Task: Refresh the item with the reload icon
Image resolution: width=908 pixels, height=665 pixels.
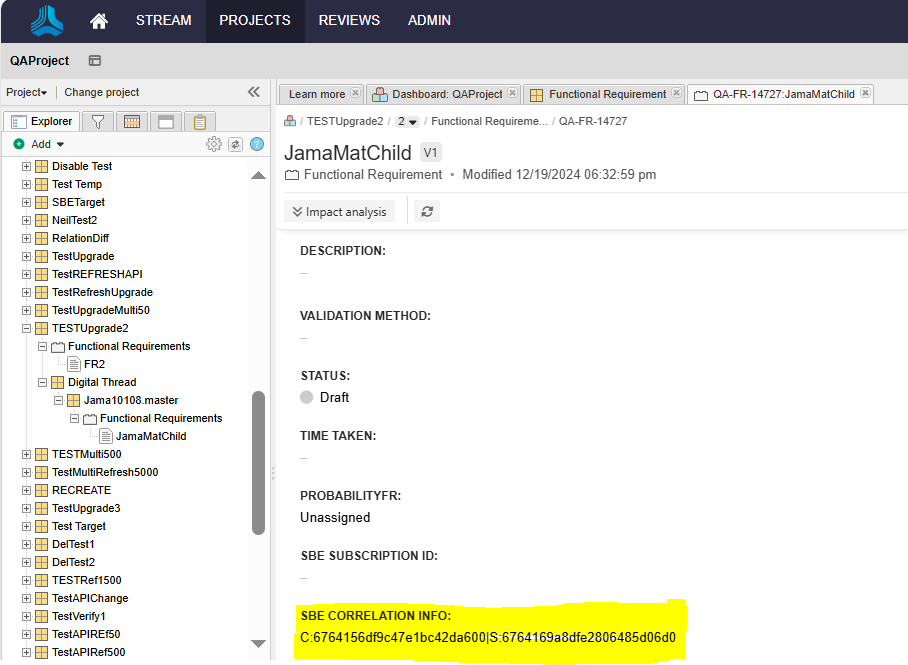Action: tap(427, 211)
